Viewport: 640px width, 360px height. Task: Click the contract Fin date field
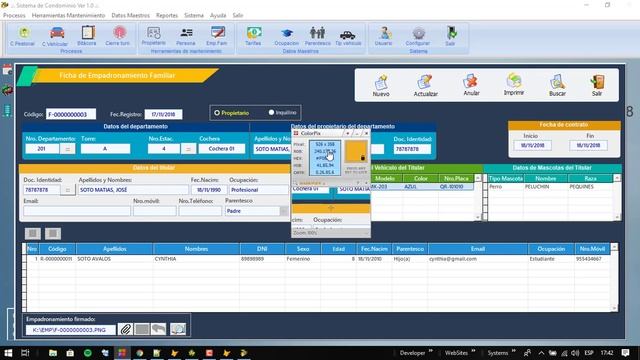point(588,145)
